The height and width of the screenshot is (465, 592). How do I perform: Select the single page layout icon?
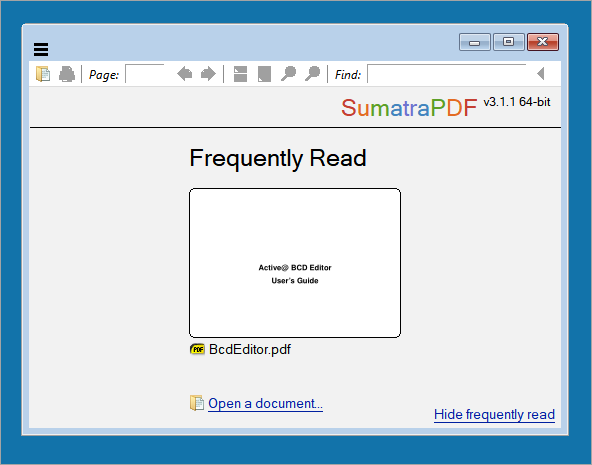coord(264,74)
